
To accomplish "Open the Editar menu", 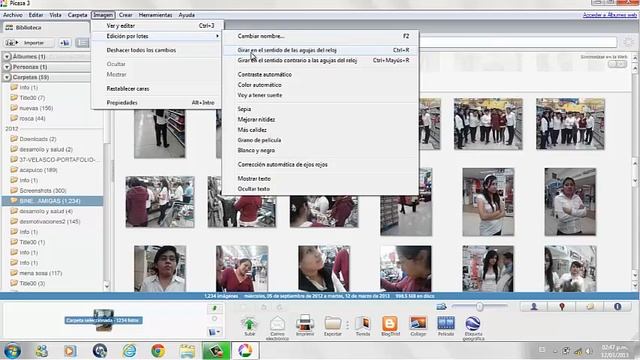I will tap(36, 15).
